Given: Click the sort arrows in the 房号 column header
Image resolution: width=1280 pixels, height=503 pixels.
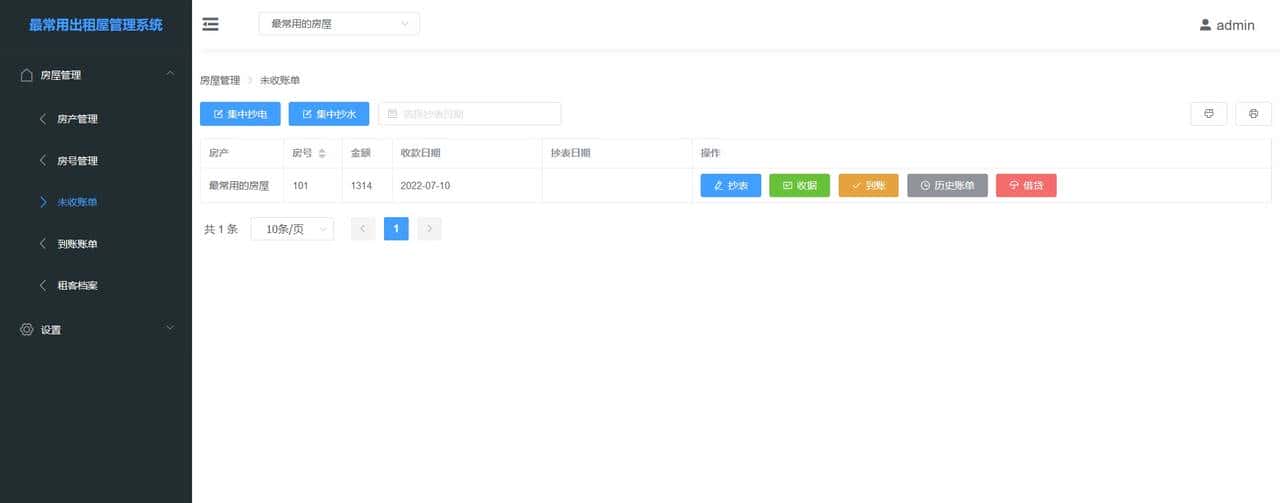Looking at the screenshot, I should pos(322,154).
